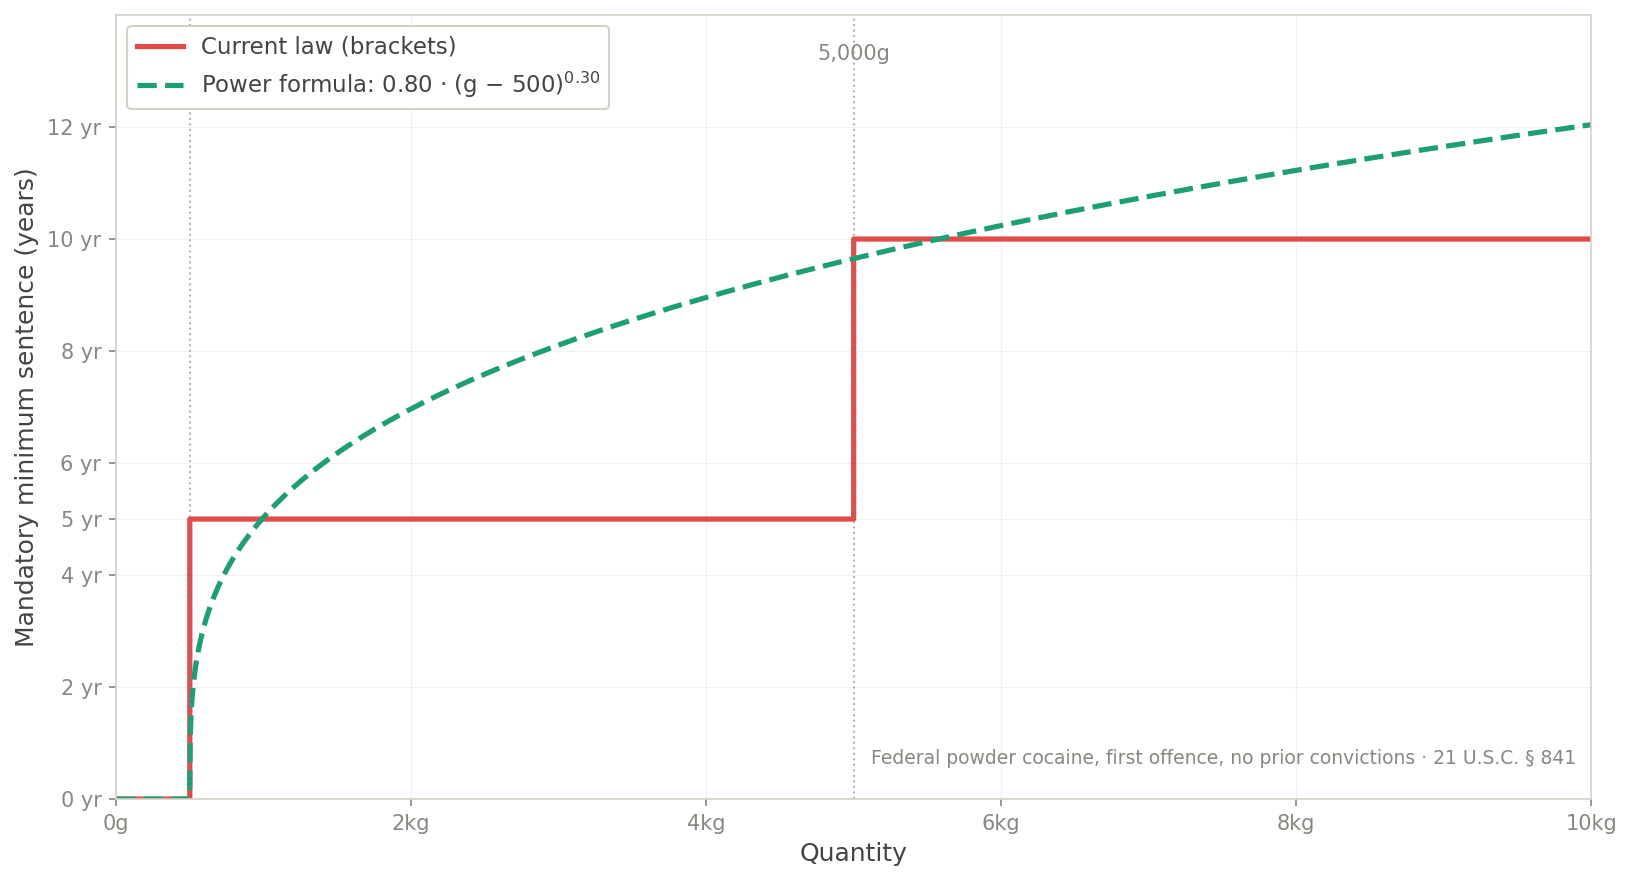The height and width of the screenshot is (881, 1632).
Task: Click the 10 yr y-axis tick label
Action: pyautogui.click(x=75, y=240)
